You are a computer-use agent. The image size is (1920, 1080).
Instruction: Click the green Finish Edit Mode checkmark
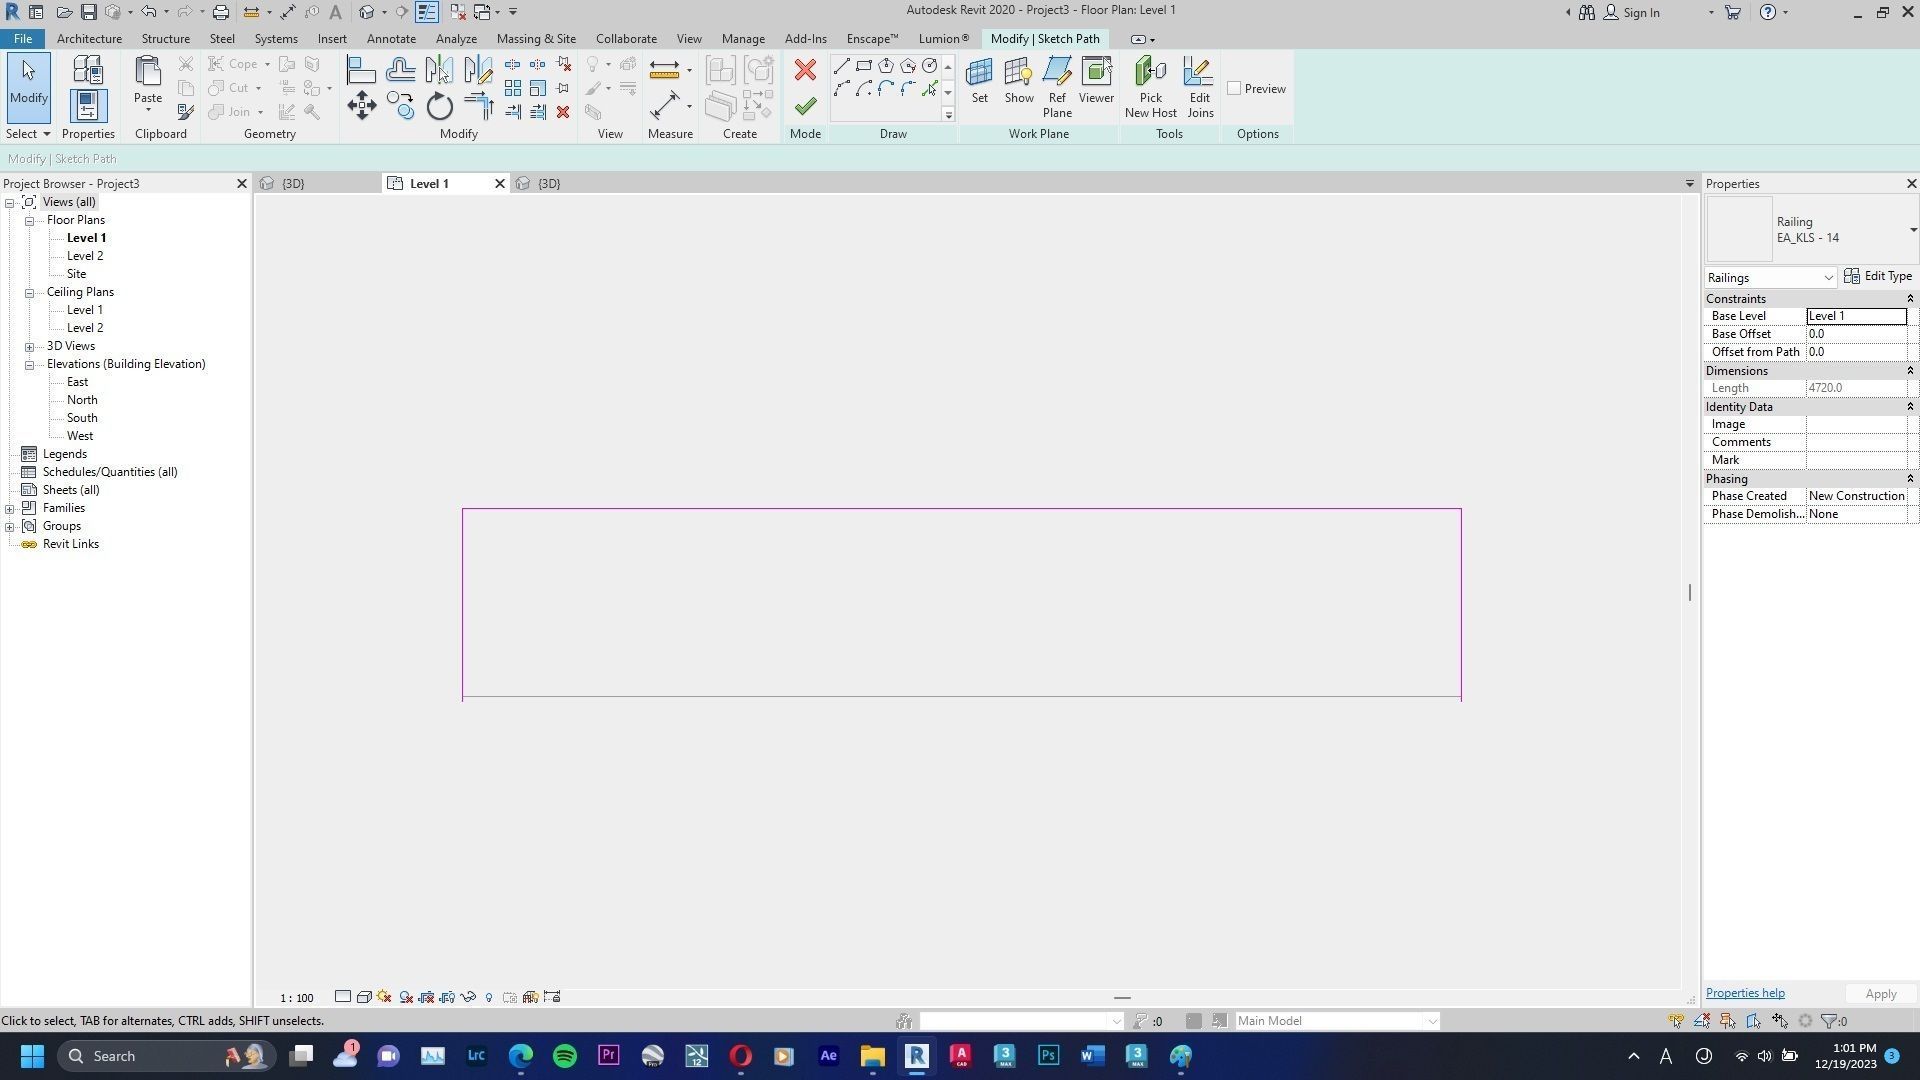(x=805, y=107)
